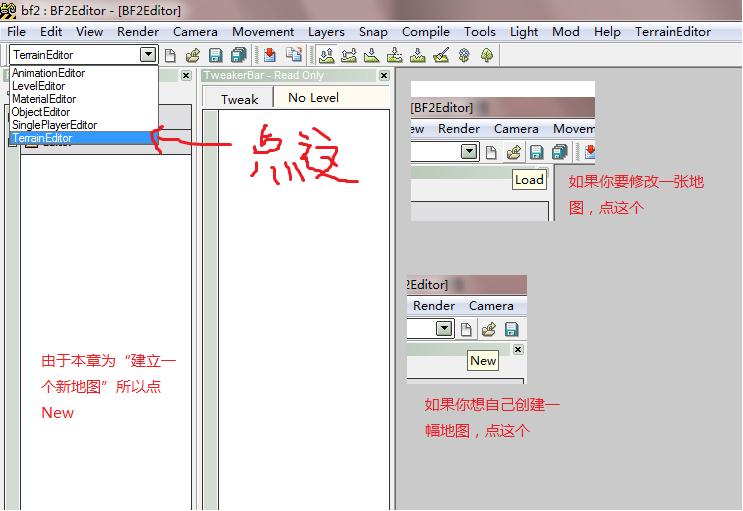Open the Light menu
This screenshot has width=743, height=511.
(524, 32)
